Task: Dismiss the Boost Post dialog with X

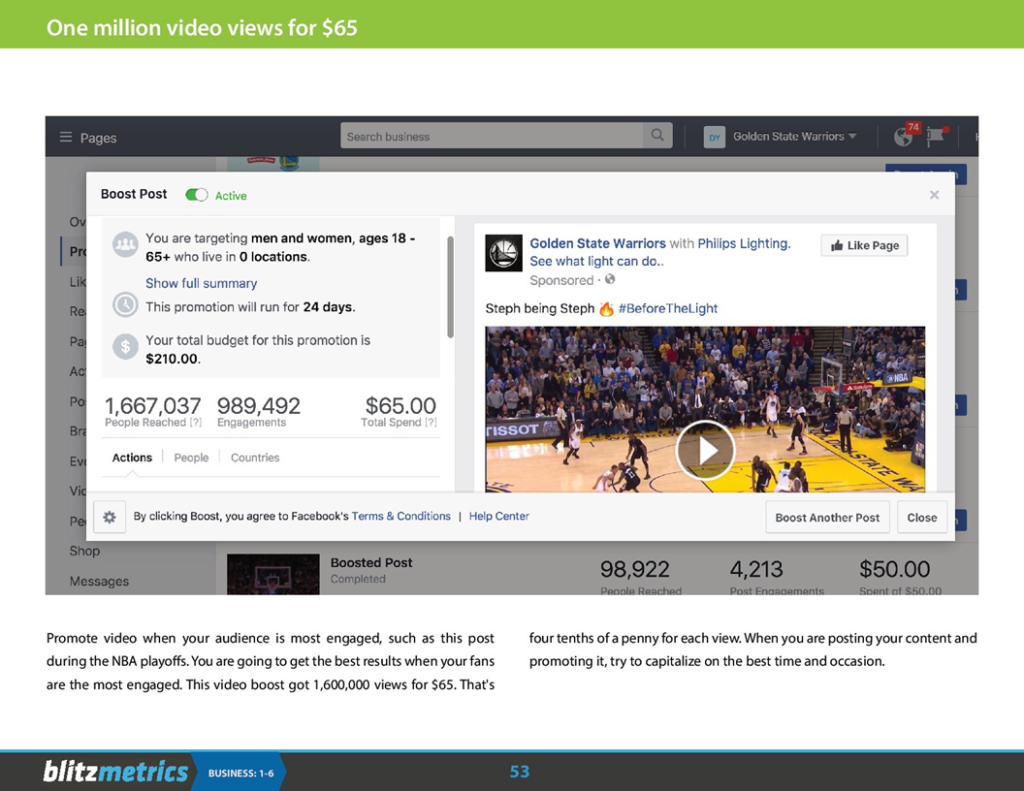Action: pos(934,195)
